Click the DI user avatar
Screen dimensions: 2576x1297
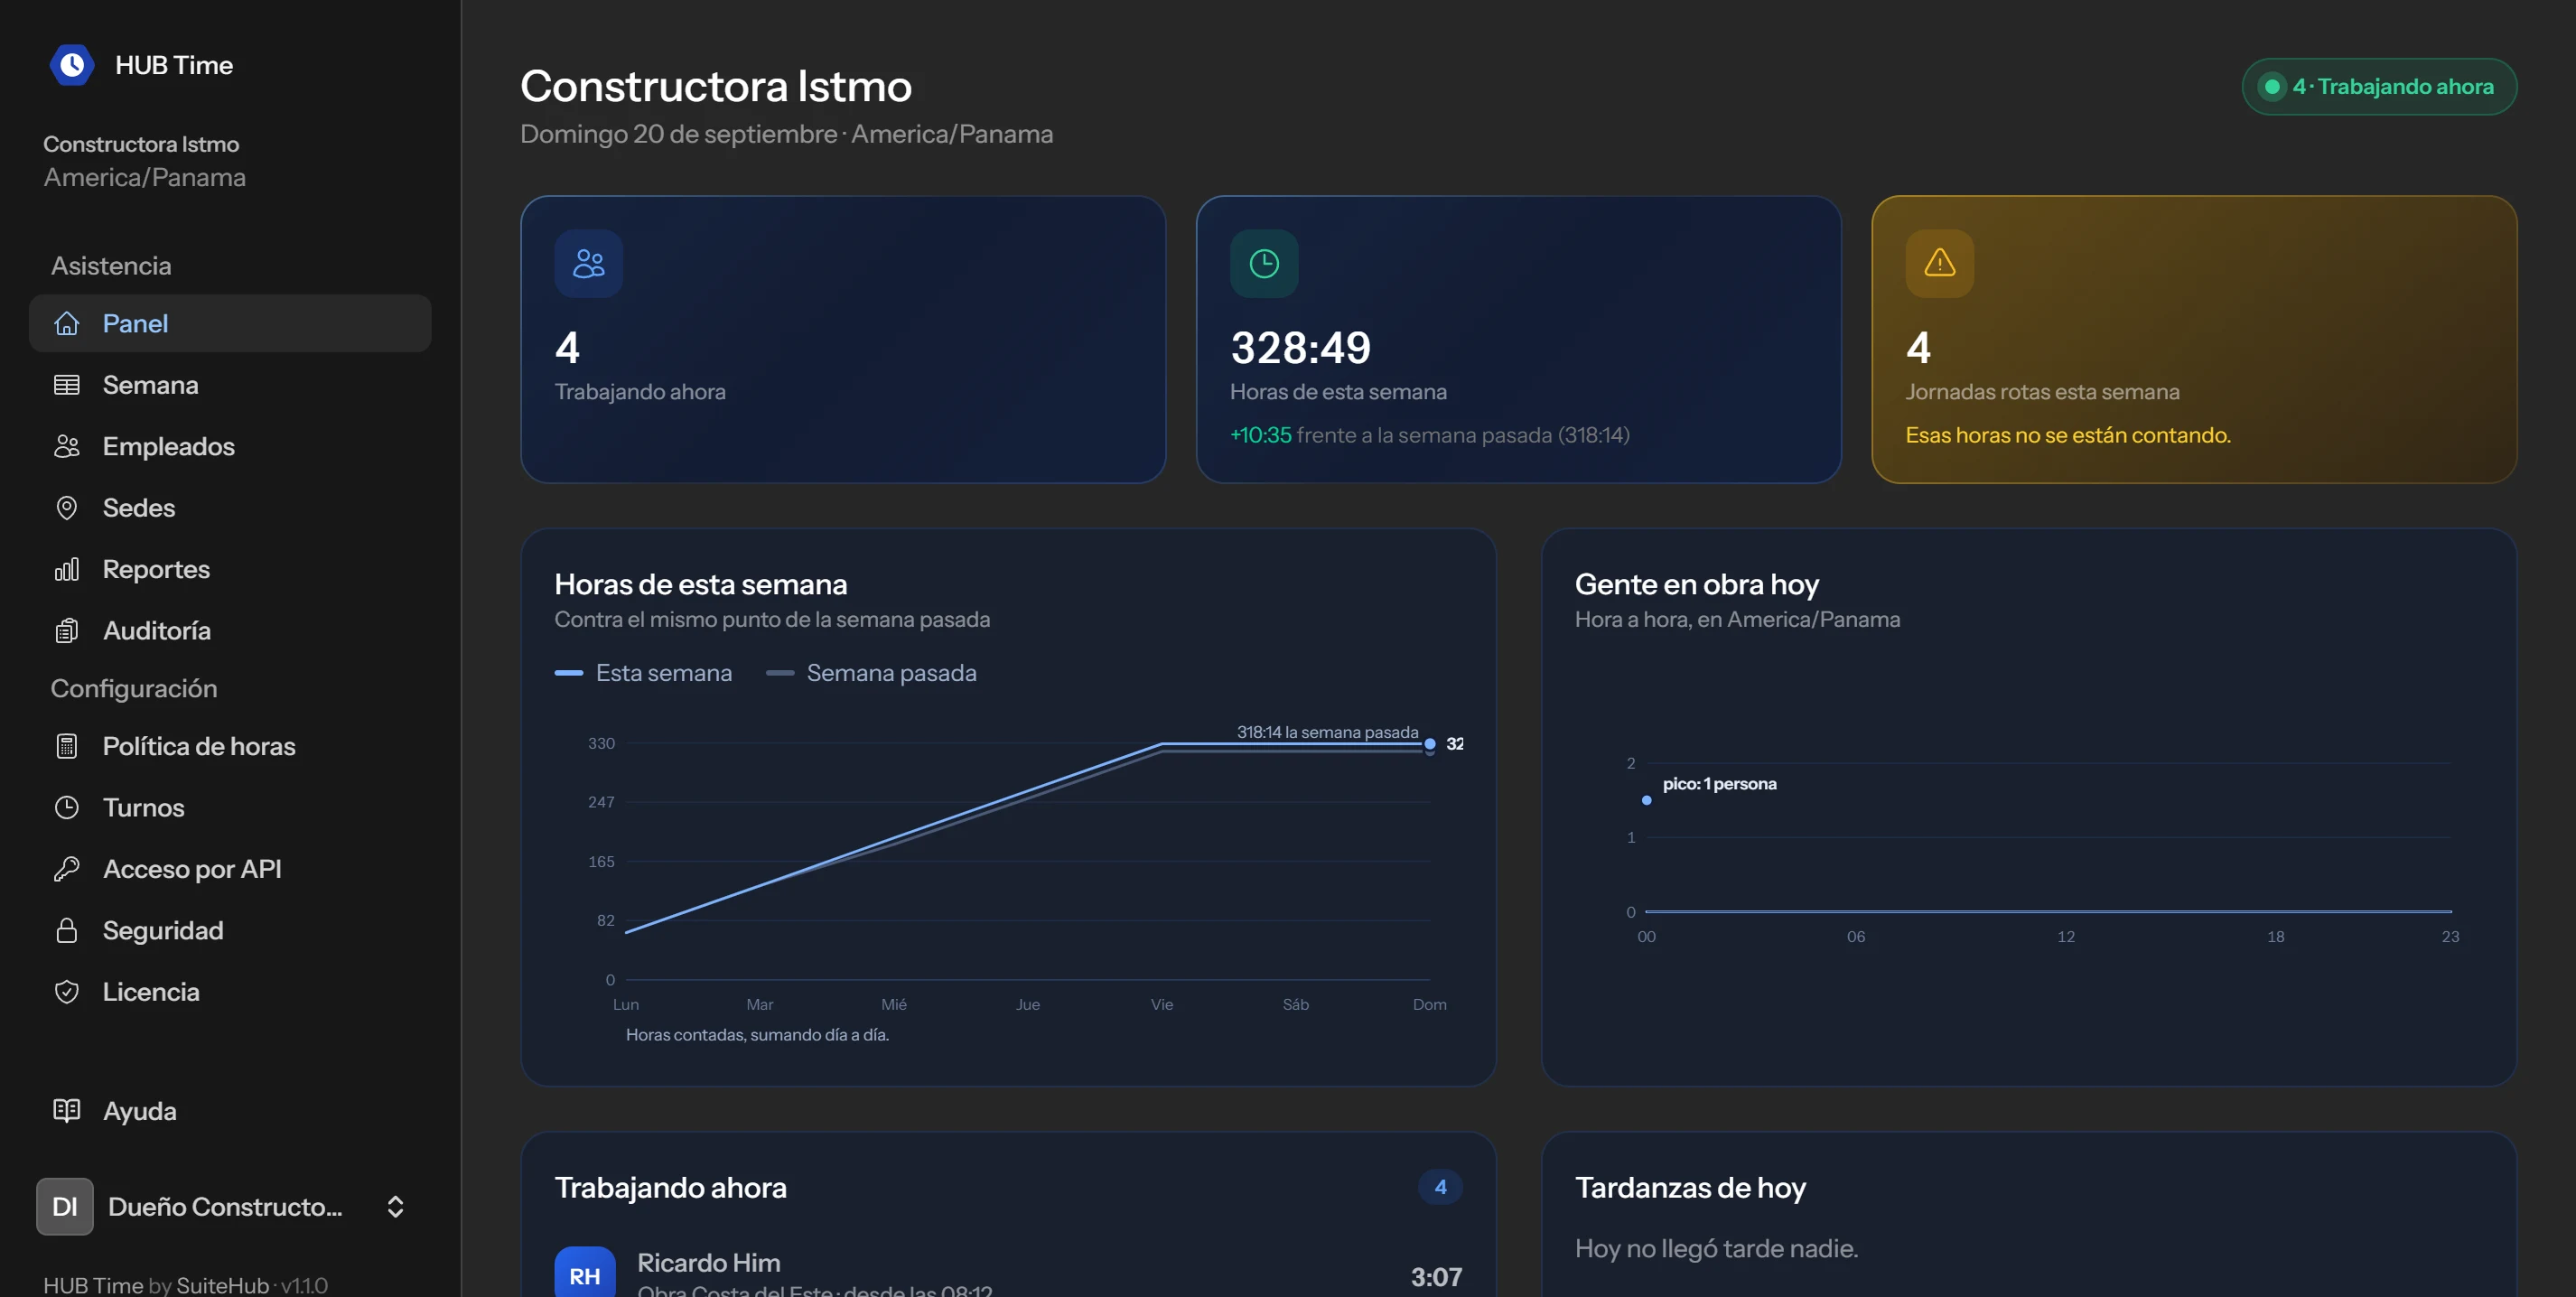click(x=65, y=1207)
